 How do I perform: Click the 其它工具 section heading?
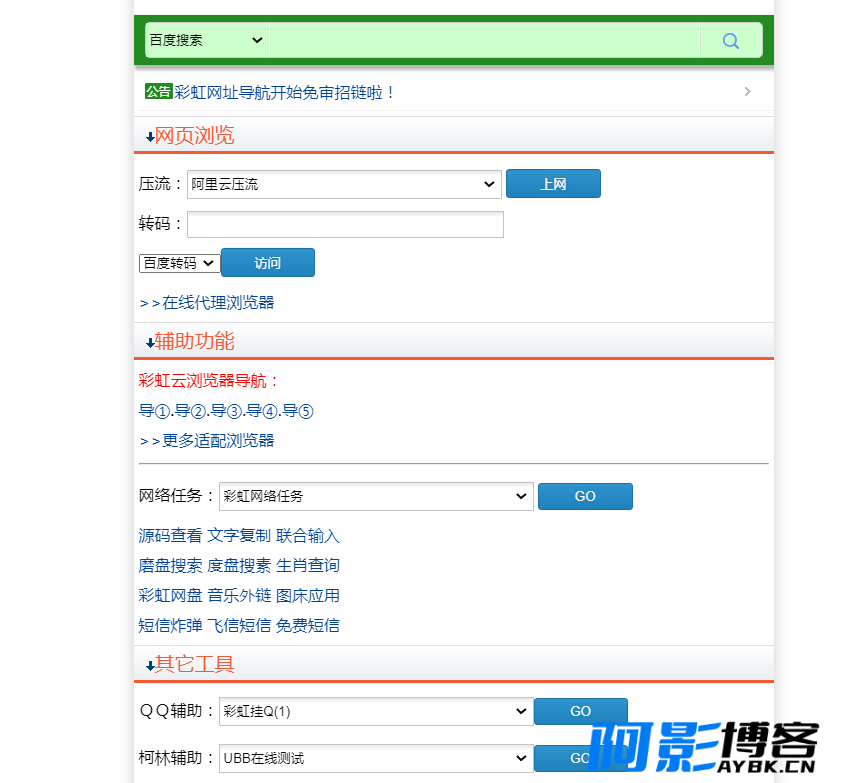coord(195,664)
